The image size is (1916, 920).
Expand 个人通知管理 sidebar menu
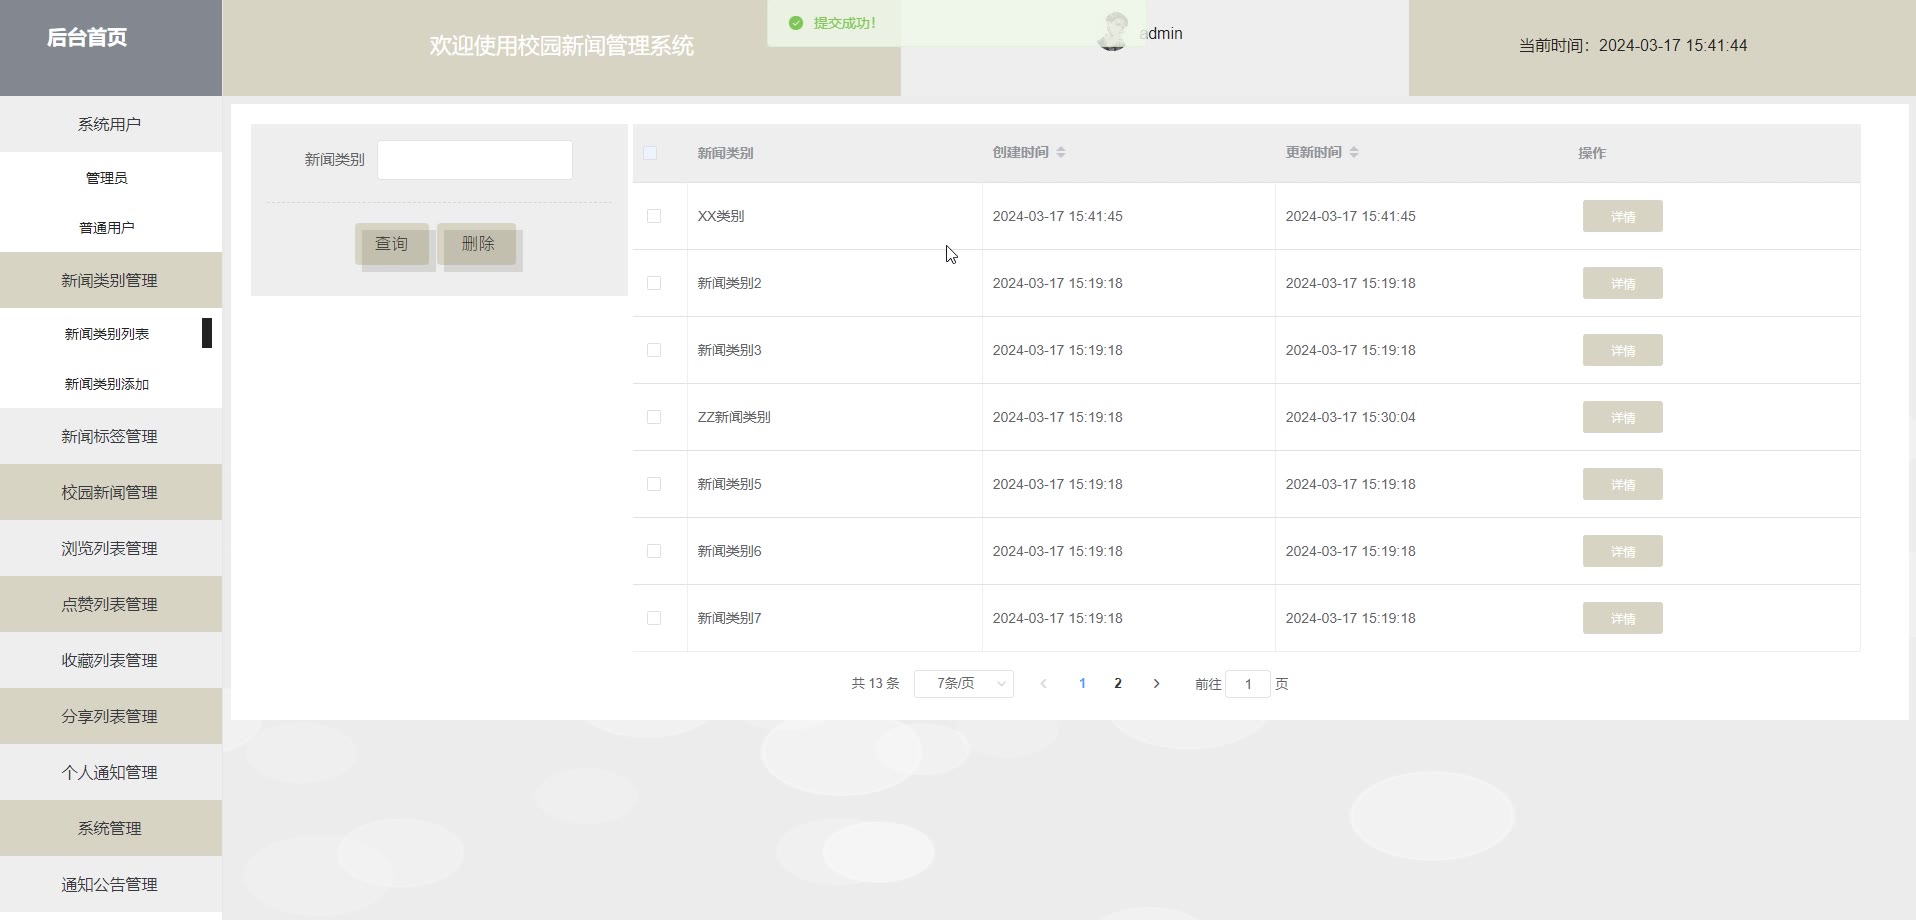(x=110, y=772)
